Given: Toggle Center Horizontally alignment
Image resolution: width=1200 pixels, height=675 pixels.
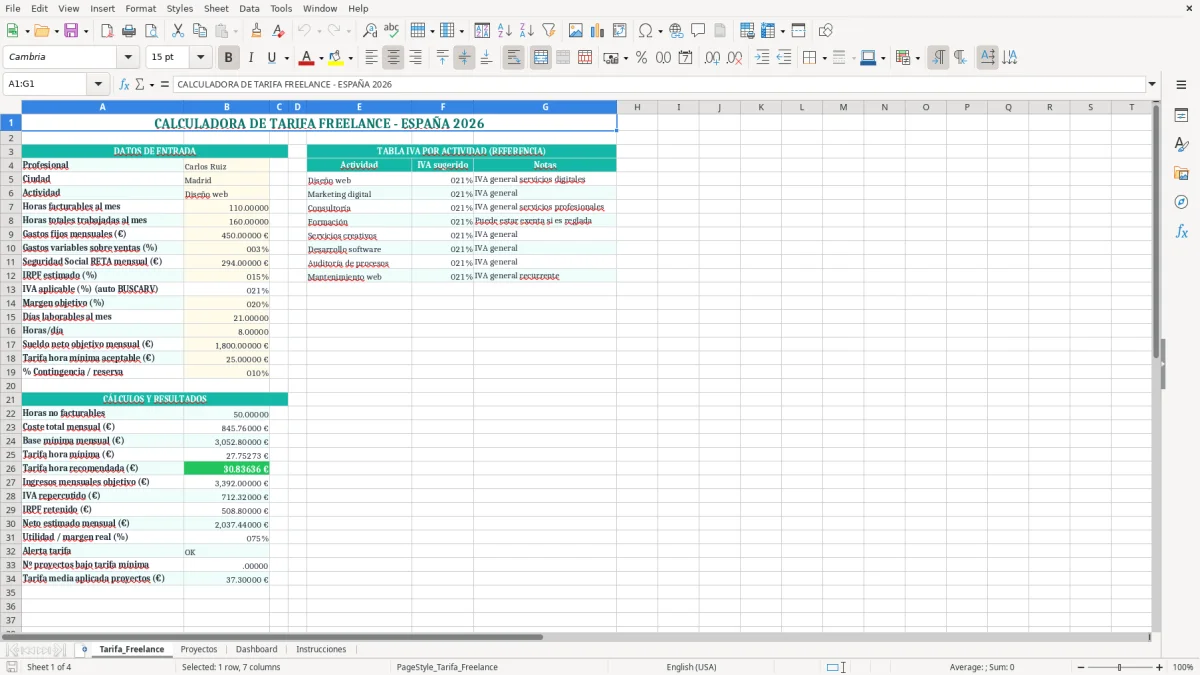Looking at the screenshot, I should 393,58.
